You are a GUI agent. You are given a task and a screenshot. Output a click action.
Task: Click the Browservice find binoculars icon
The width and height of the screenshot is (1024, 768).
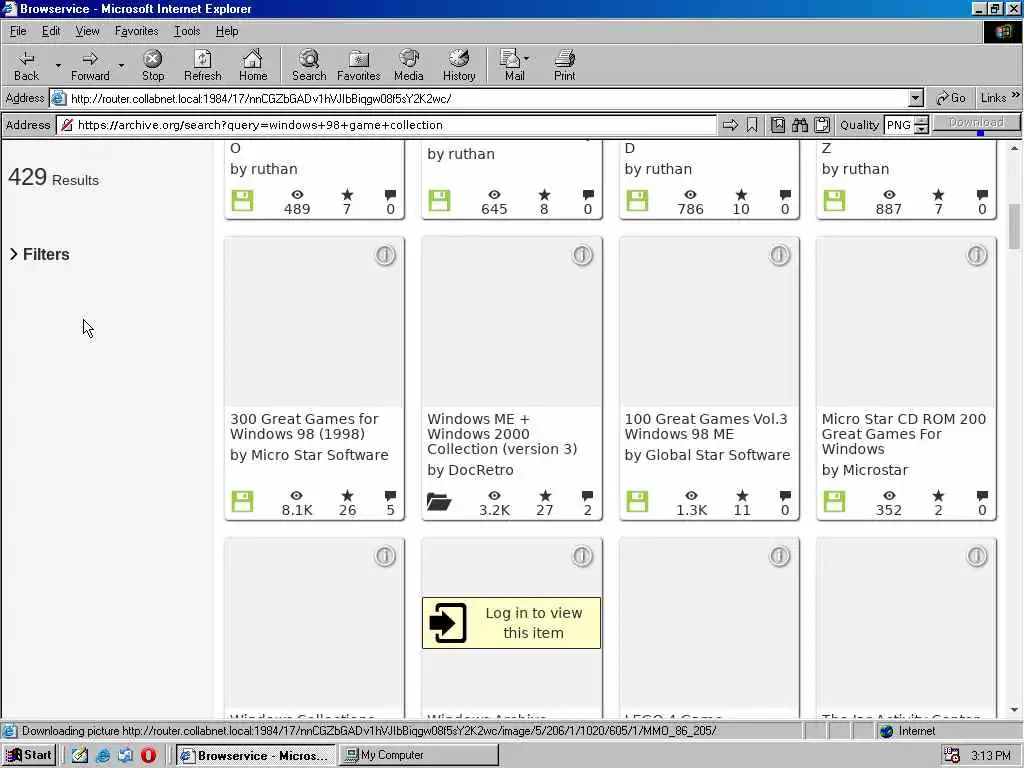[800, 125]
